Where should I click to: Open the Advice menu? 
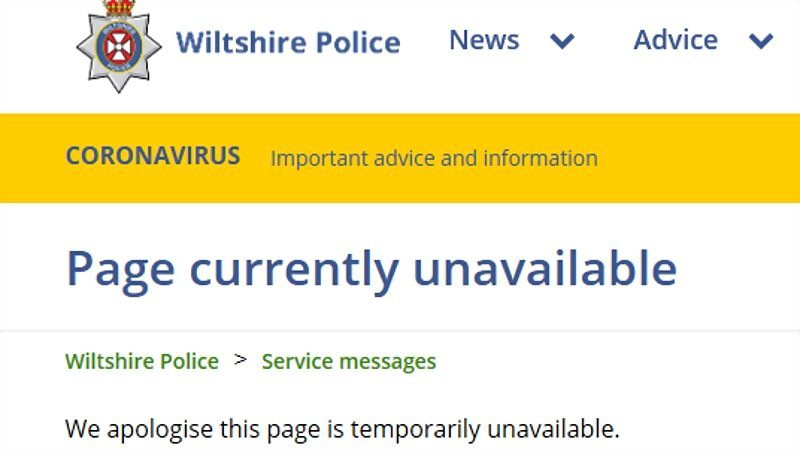coord(676,40)
